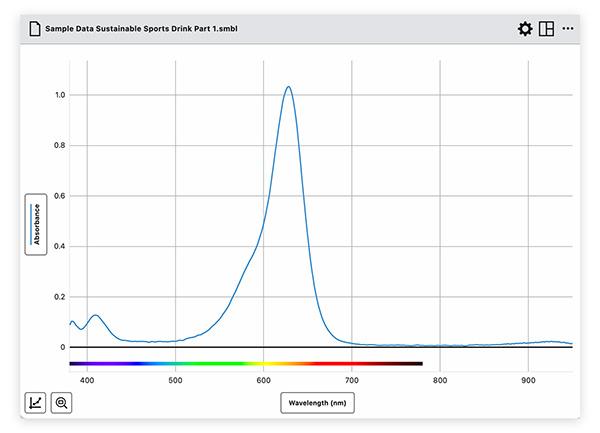Open the Absorbance y-axis label options
This screenshot has width=600, height=433.
(36, 225)
